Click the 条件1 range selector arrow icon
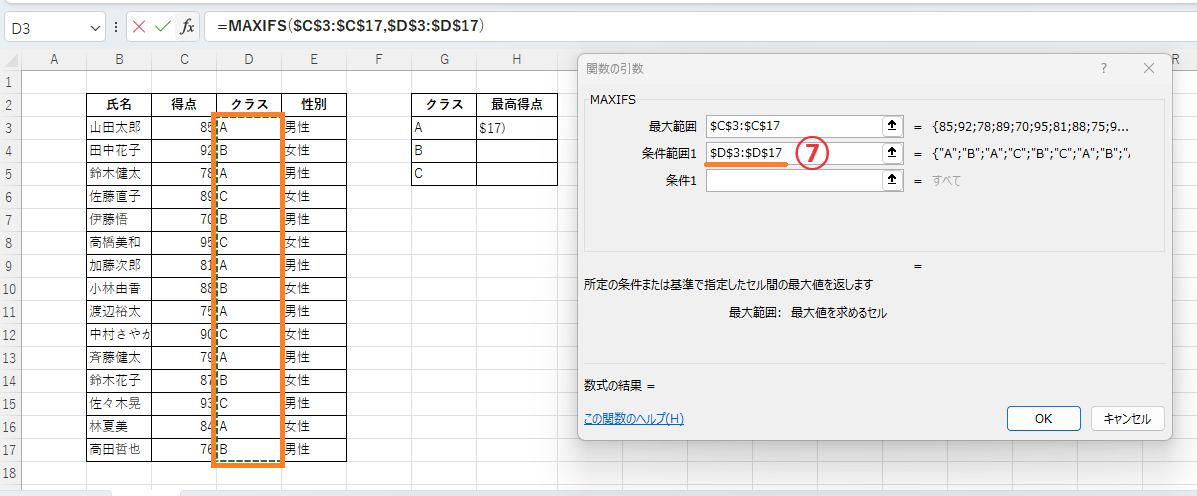Viewport: 1197px width, 496px height. point(890,180)
